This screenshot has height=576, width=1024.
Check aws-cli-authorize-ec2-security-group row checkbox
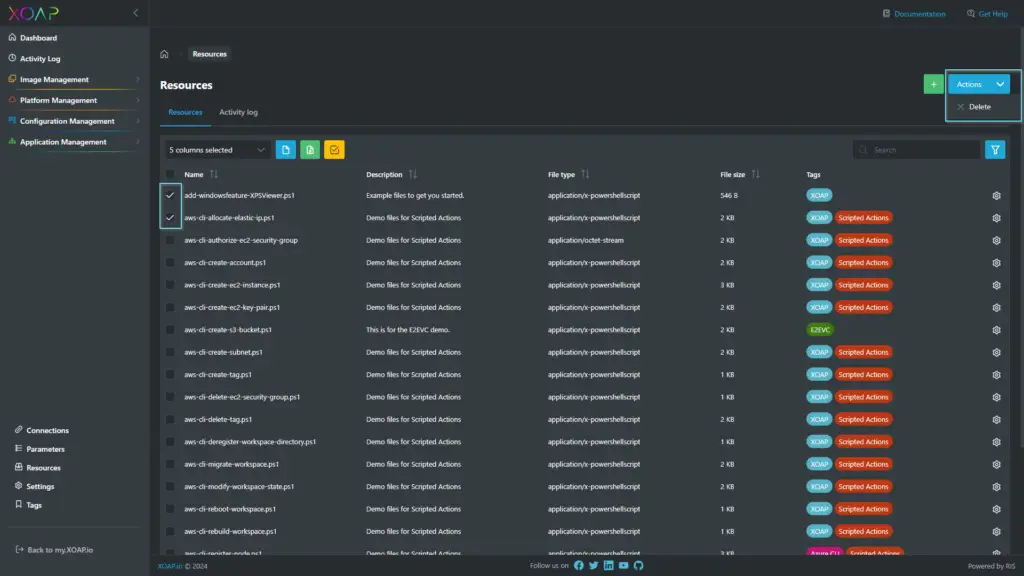[170, 240]
